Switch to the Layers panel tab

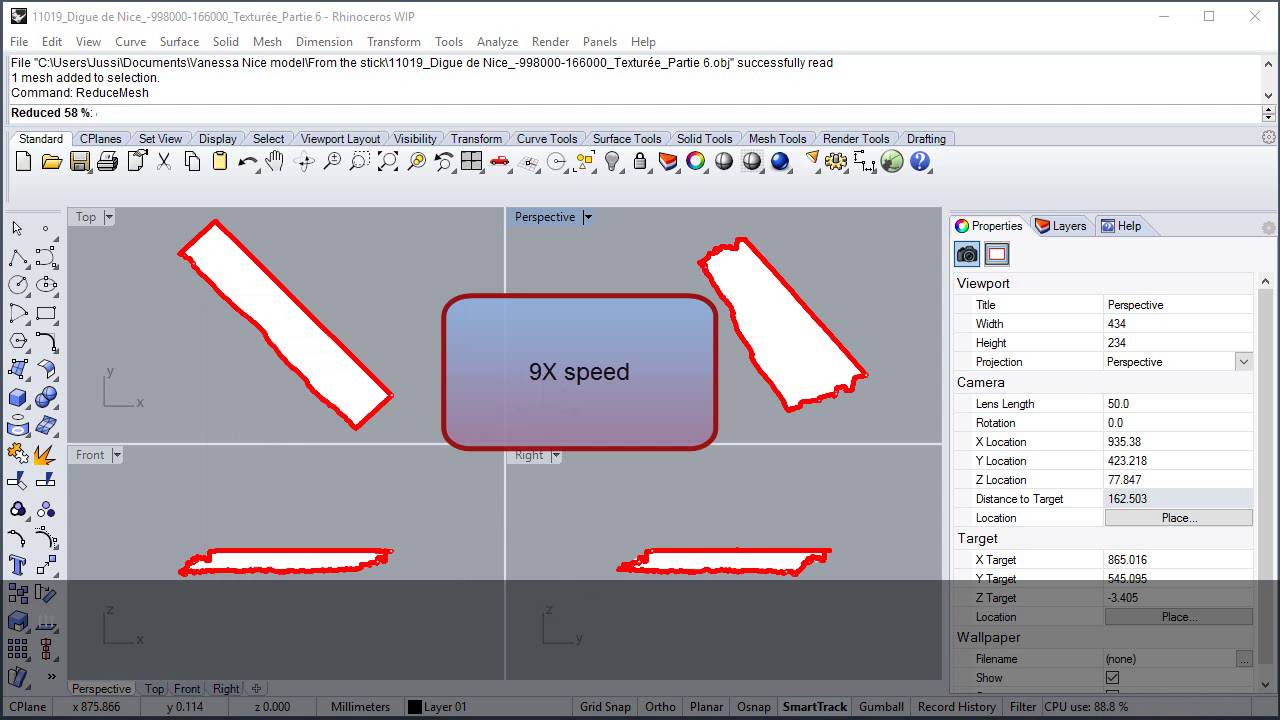click(1060, 226)
